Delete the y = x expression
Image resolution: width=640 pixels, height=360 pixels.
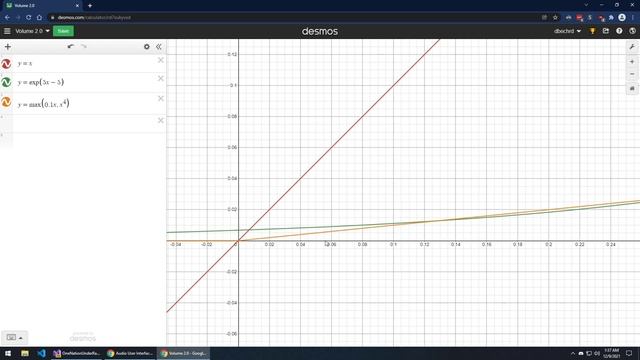[x=161, y=60]
